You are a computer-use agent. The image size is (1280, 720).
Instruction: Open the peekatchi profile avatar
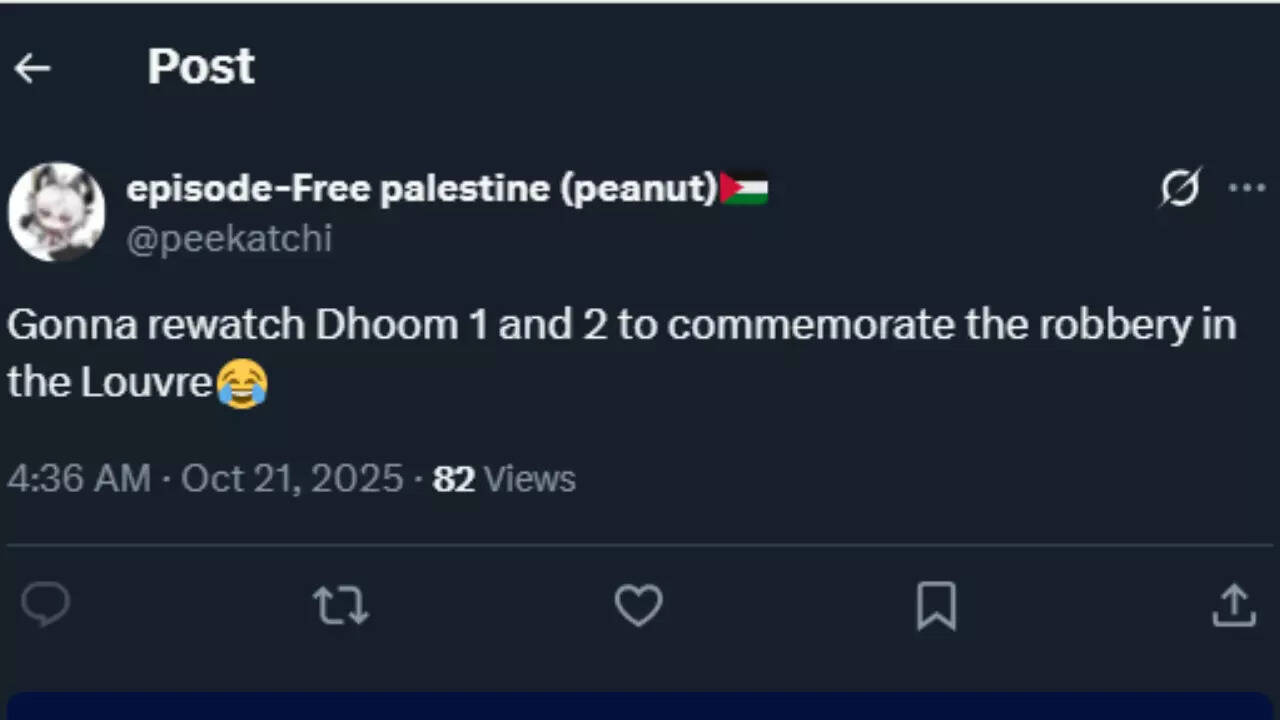click(x=57, y=212)
